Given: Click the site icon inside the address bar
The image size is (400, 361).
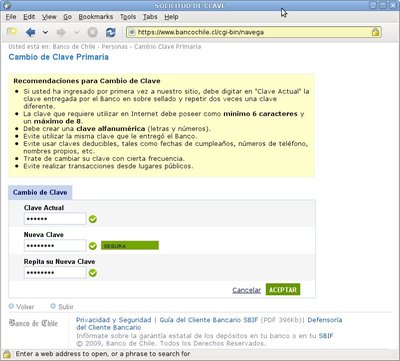Looking at the screenshot, I should (x=132, y=32).
